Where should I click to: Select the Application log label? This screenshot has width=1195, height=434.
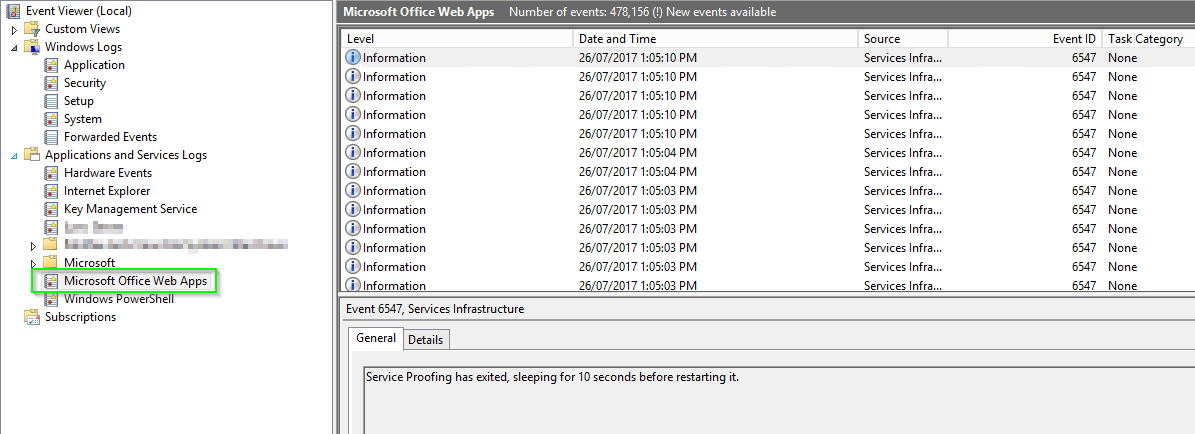(95, 66)
